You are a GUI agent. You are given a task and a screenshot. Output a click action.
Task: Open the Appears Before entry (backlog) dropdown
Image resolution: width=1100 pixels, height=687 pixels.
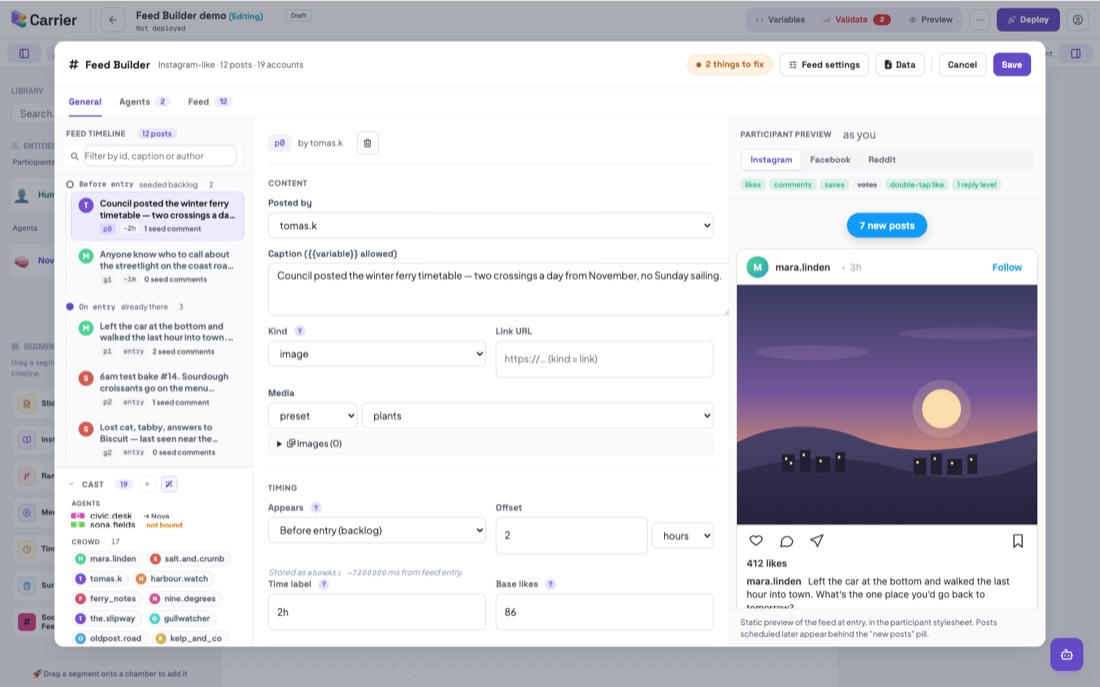[x=377, y=531]
